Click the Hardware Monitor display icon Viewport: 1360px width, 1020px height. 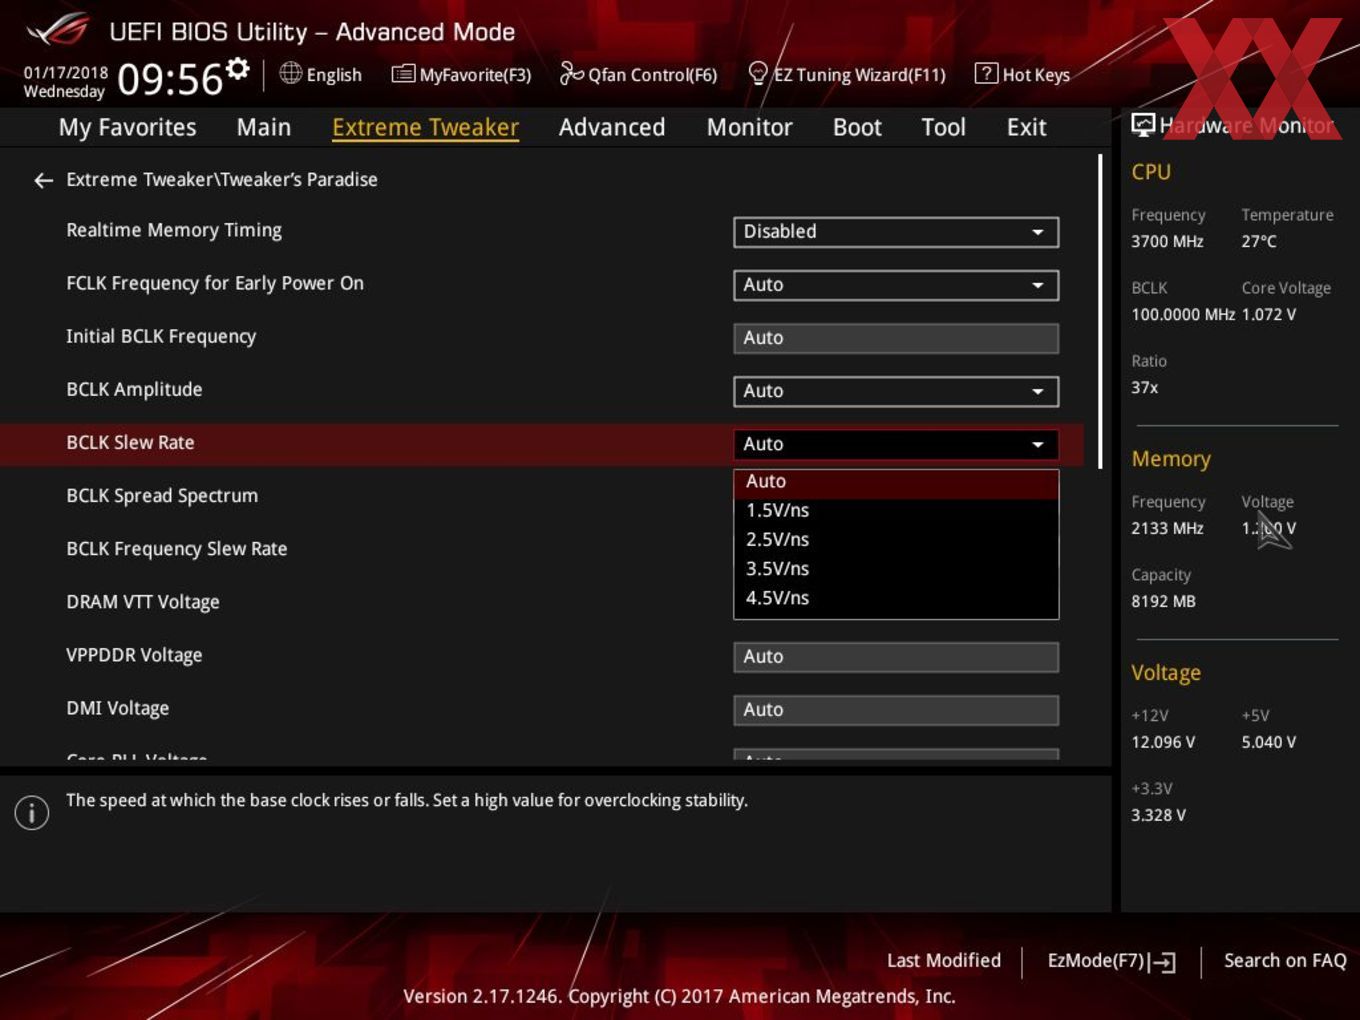pyautogui.click(x=1143, y=124)
